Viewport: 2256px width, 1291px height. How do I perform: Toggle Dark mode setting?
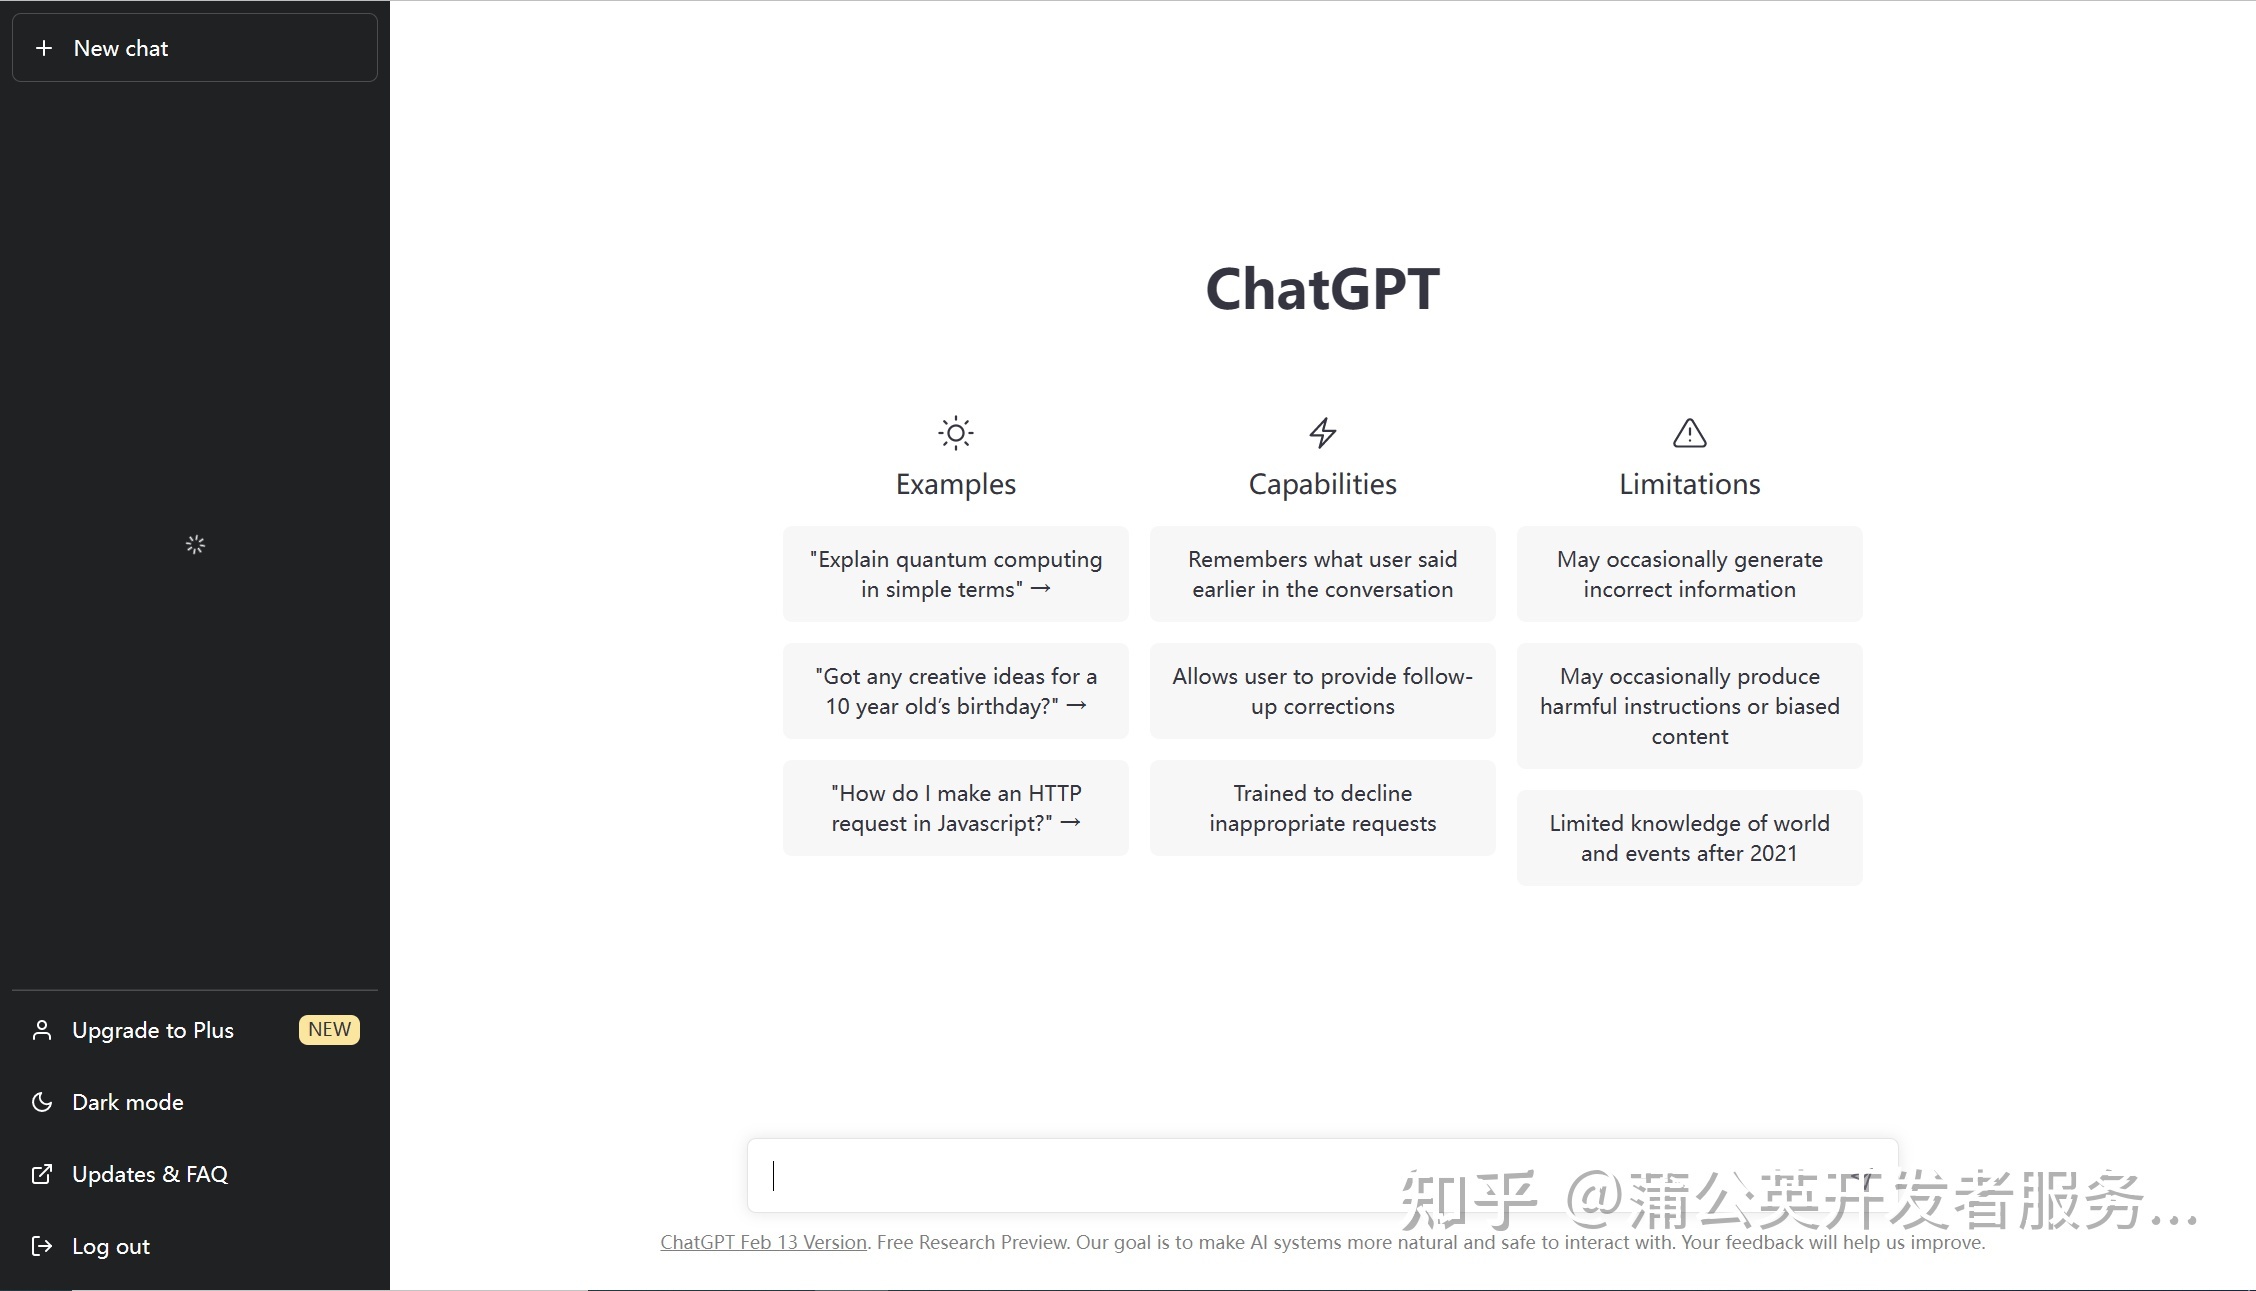tap(127, 1102)
